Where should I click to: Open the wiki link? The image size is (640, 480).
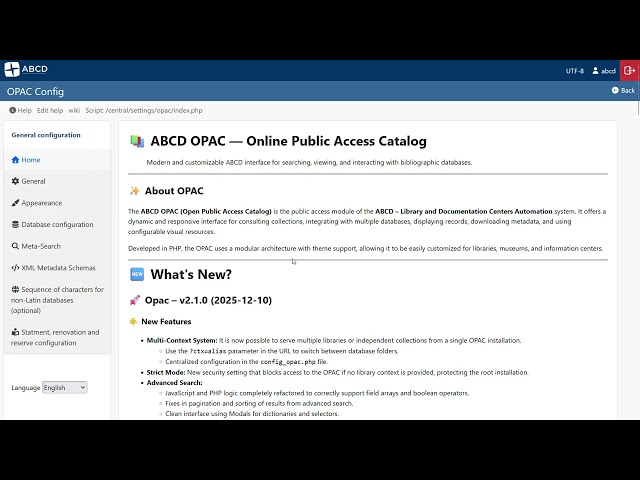(x=74, y=110)
